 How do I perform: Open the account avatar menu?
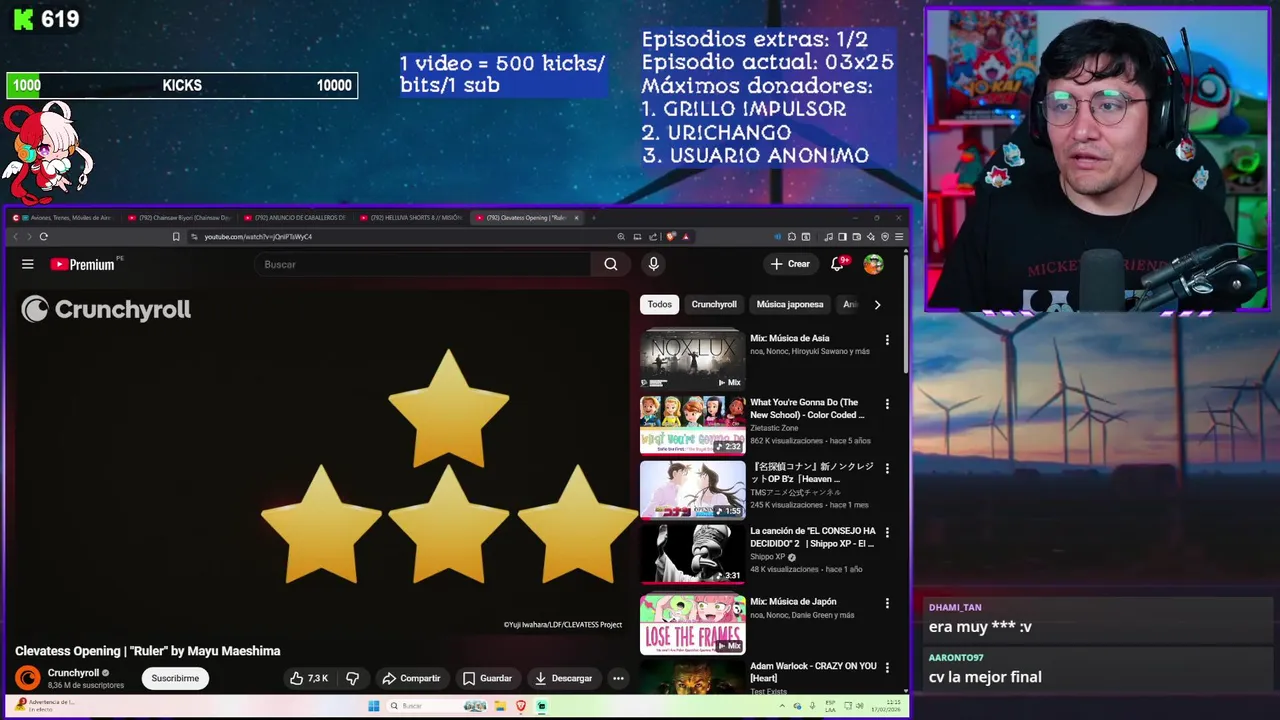pyautogui.click(x=873, y=264)
